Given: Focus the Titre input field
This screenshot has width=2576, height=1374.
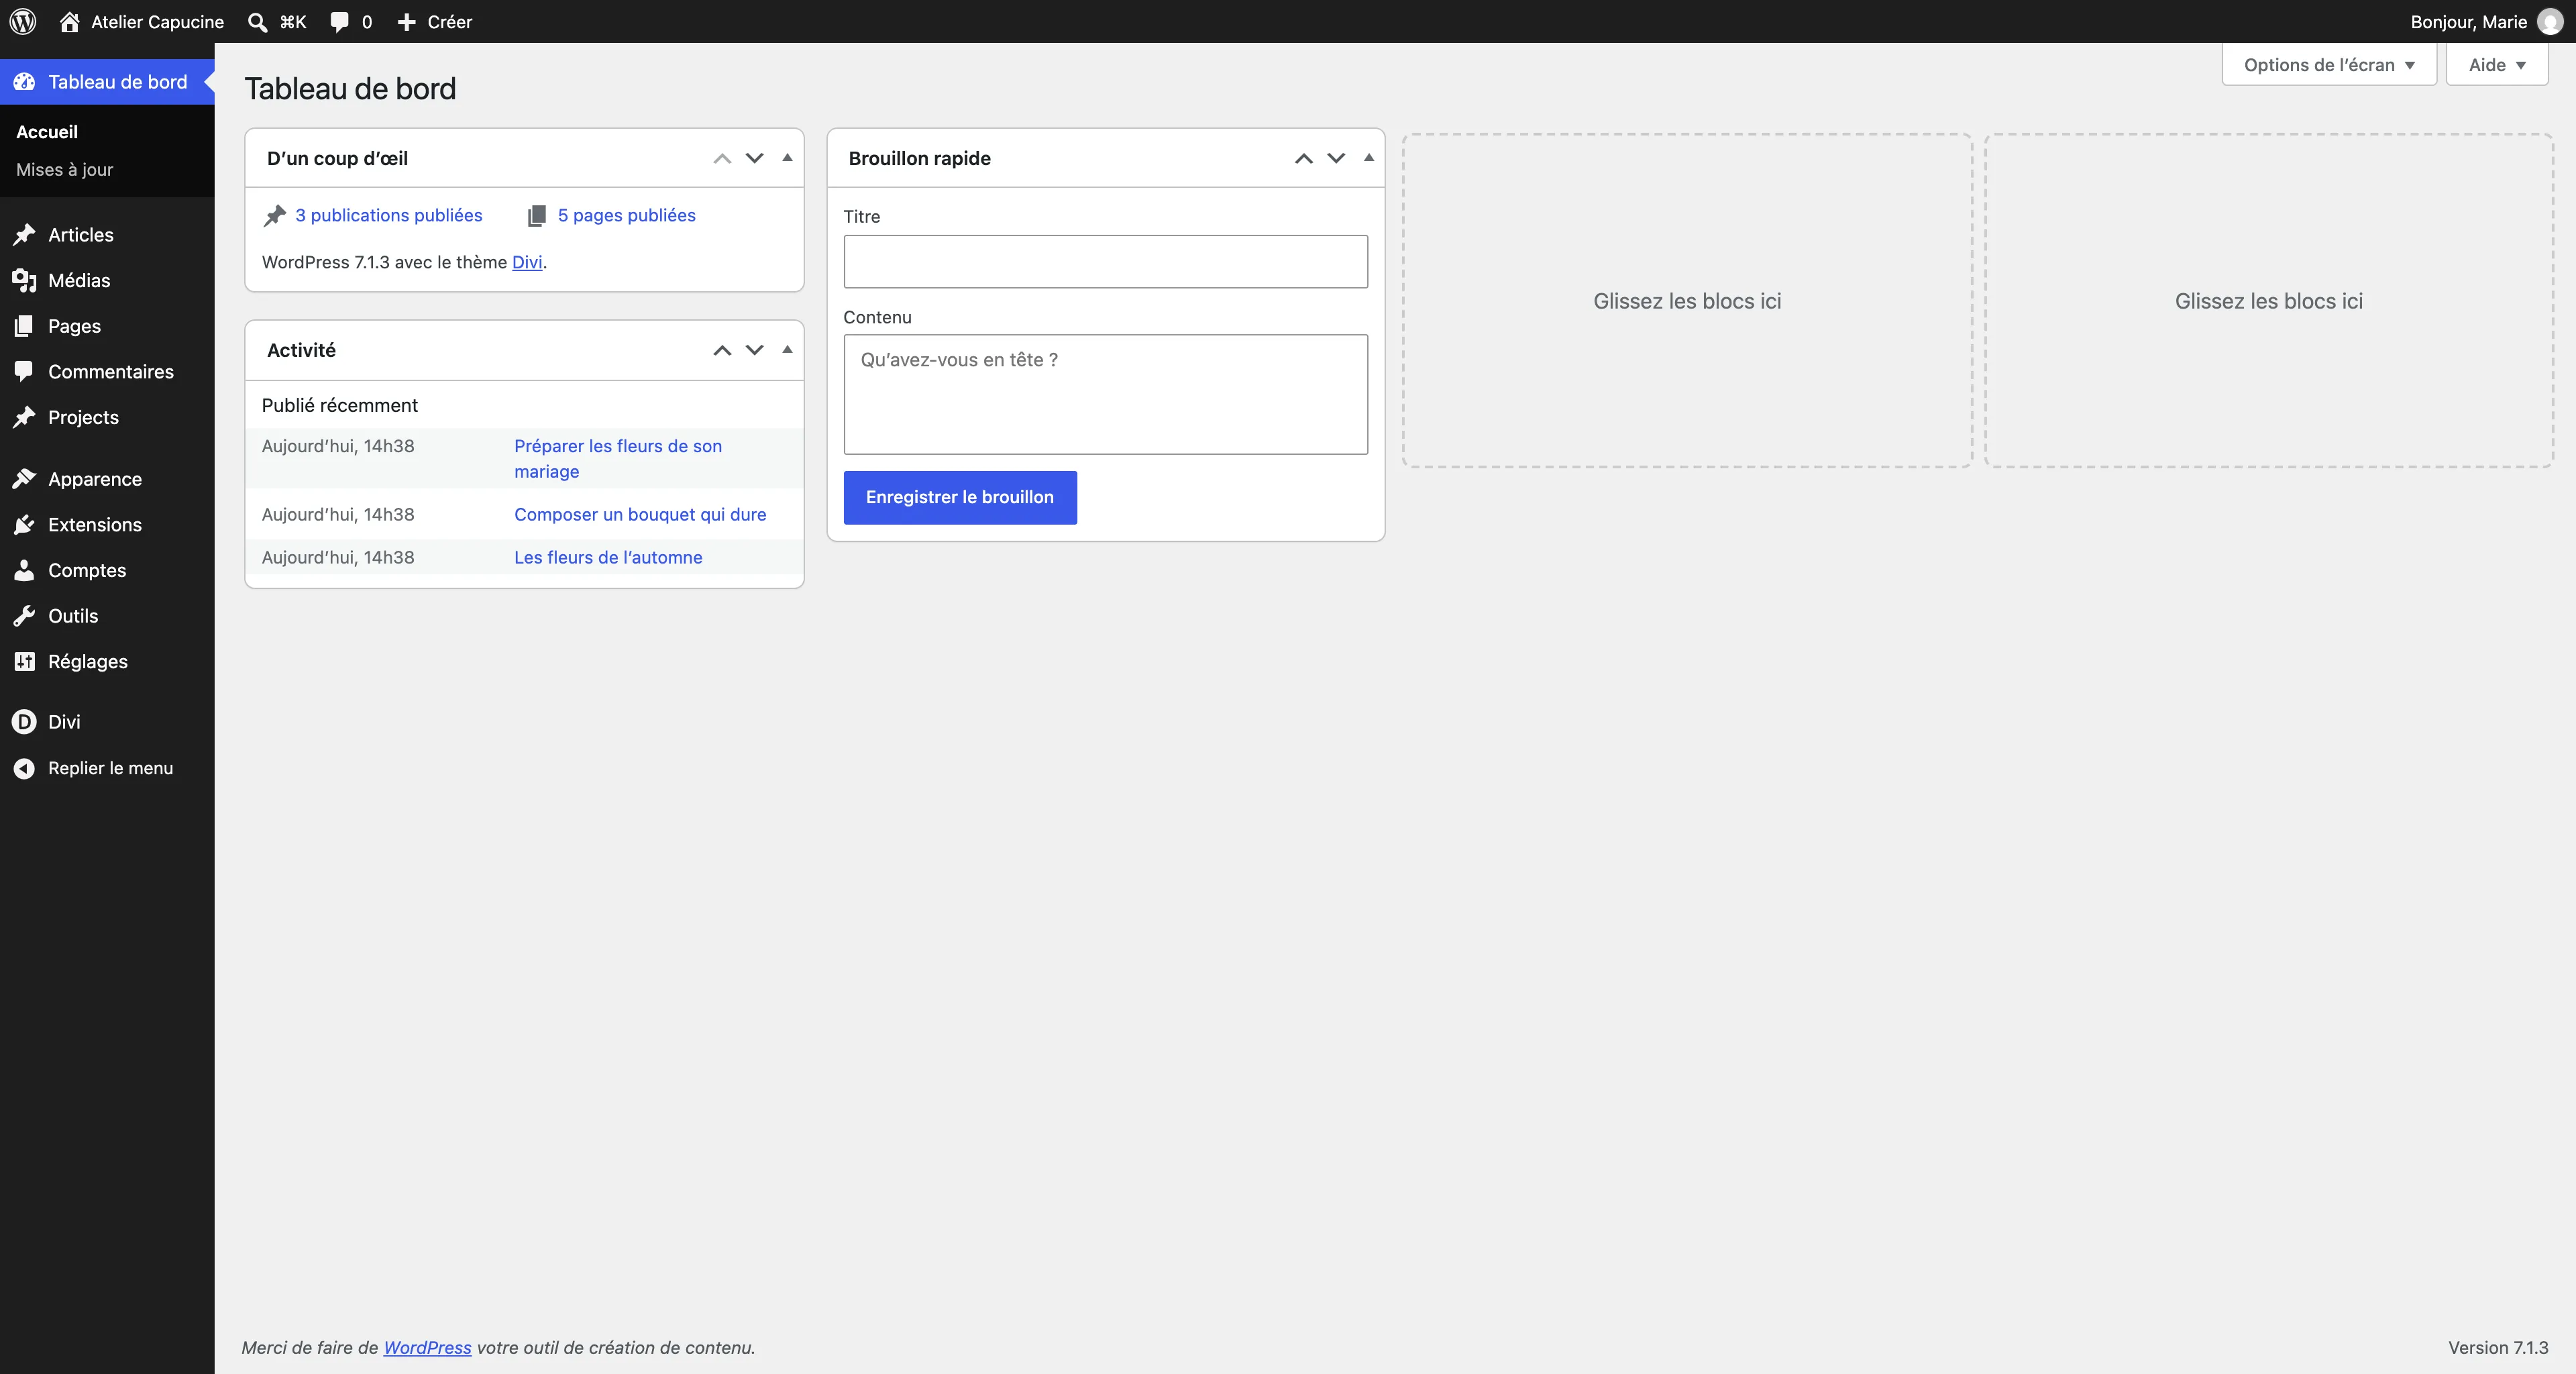Looking at the screenshot, I should 1106,262.
